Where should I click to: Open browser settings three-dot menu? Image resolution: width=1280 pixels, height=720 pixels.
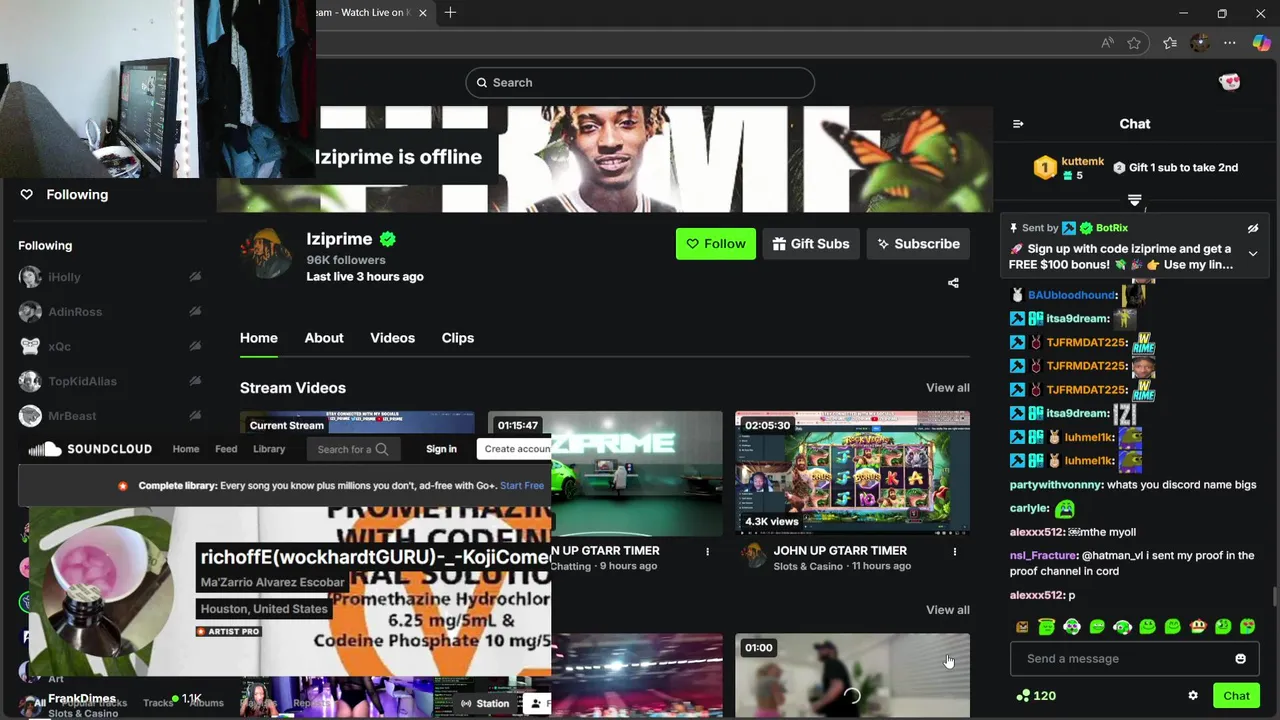[x=1230, y=43]
